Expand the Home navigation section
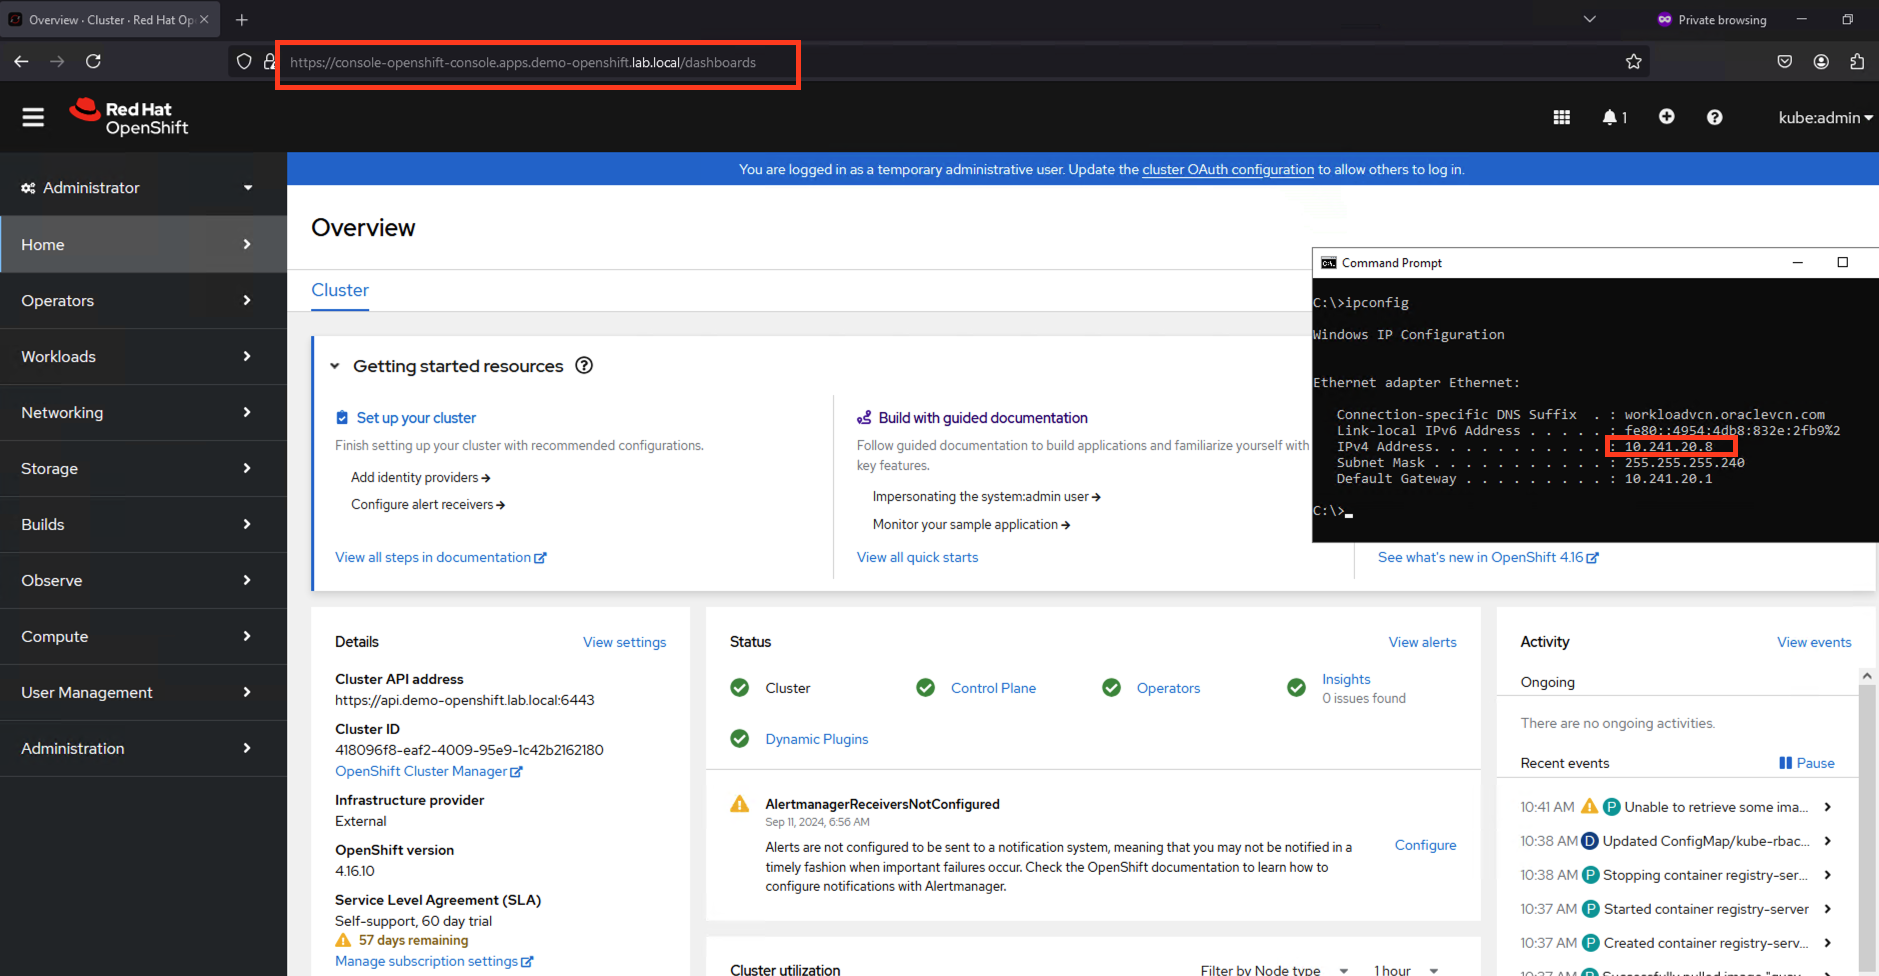Screen dimensions: 1879x976 (143, 244)
